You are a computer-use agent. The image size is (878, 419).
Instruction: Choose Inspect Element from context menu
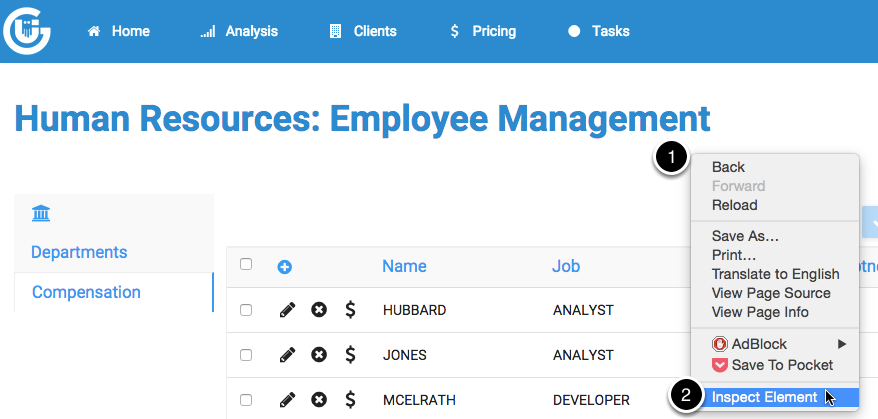764,397
